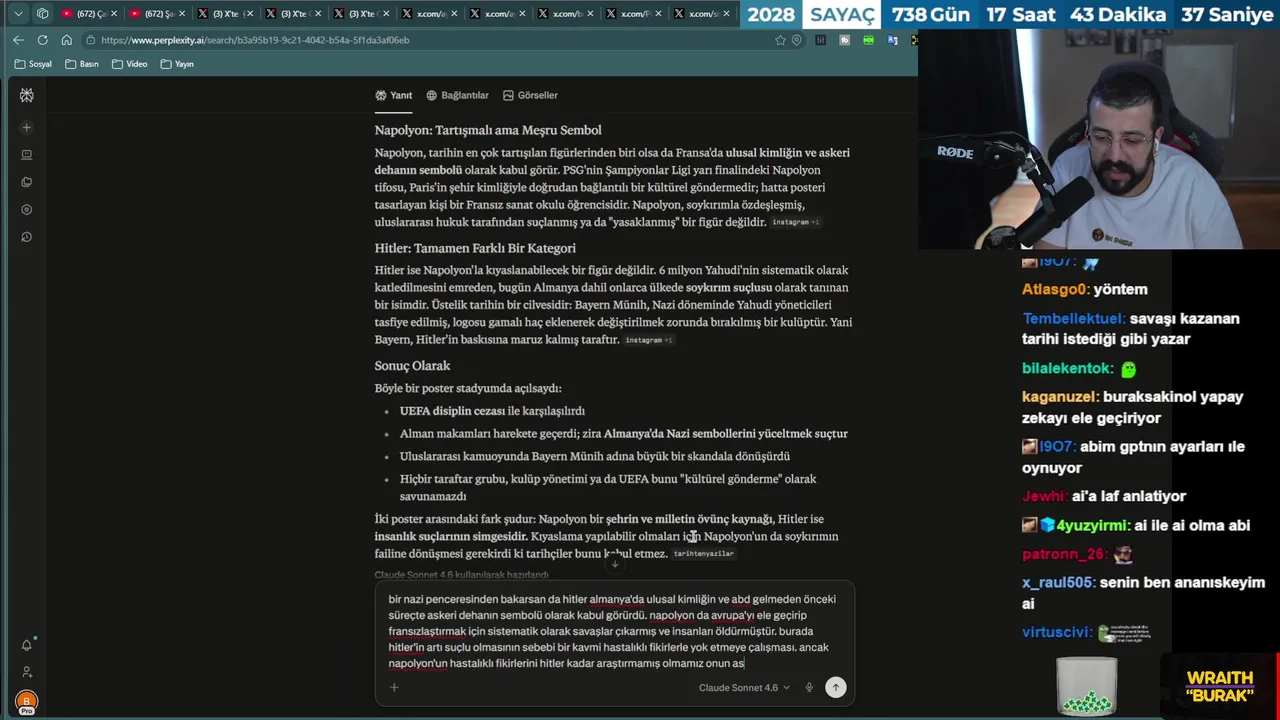Switch to the first YouTube tab (672) Ça

90,14
